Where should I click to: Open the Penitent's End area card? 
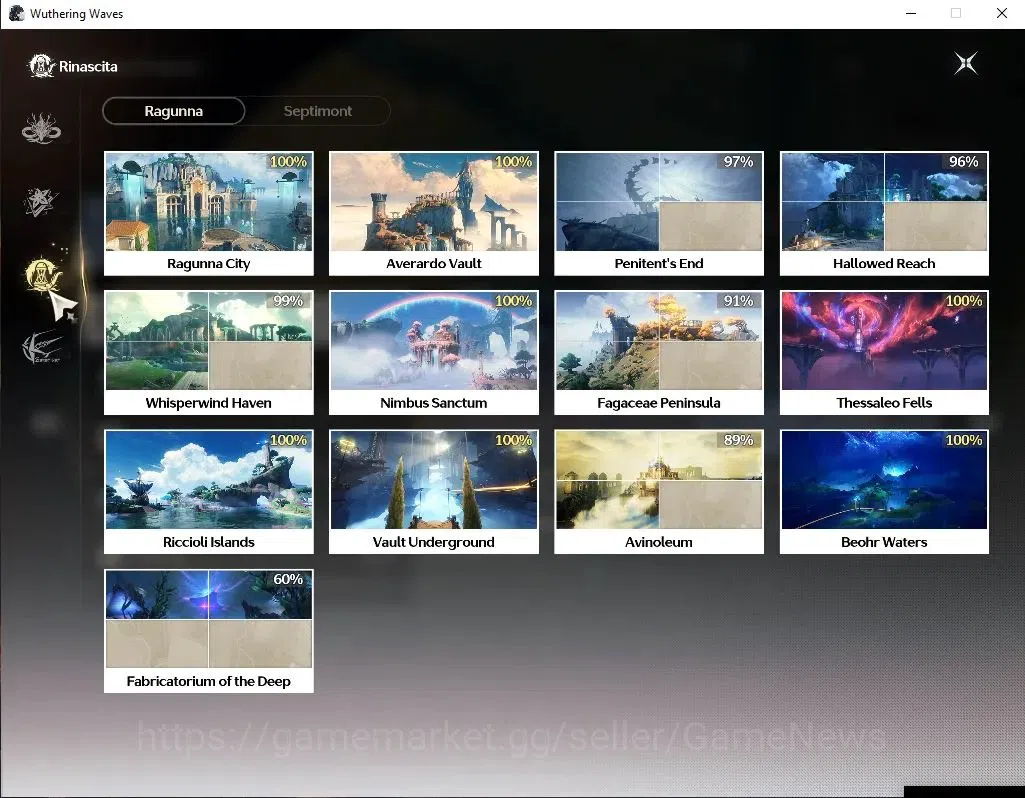pos(659,214)
